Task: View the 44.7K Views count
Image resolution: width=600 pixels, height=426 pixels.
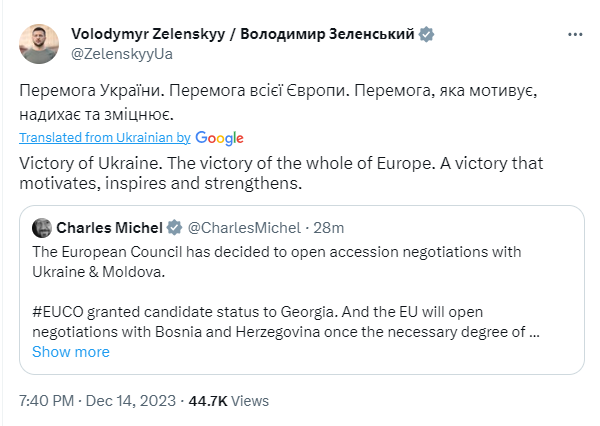Action: pos(229,401)
